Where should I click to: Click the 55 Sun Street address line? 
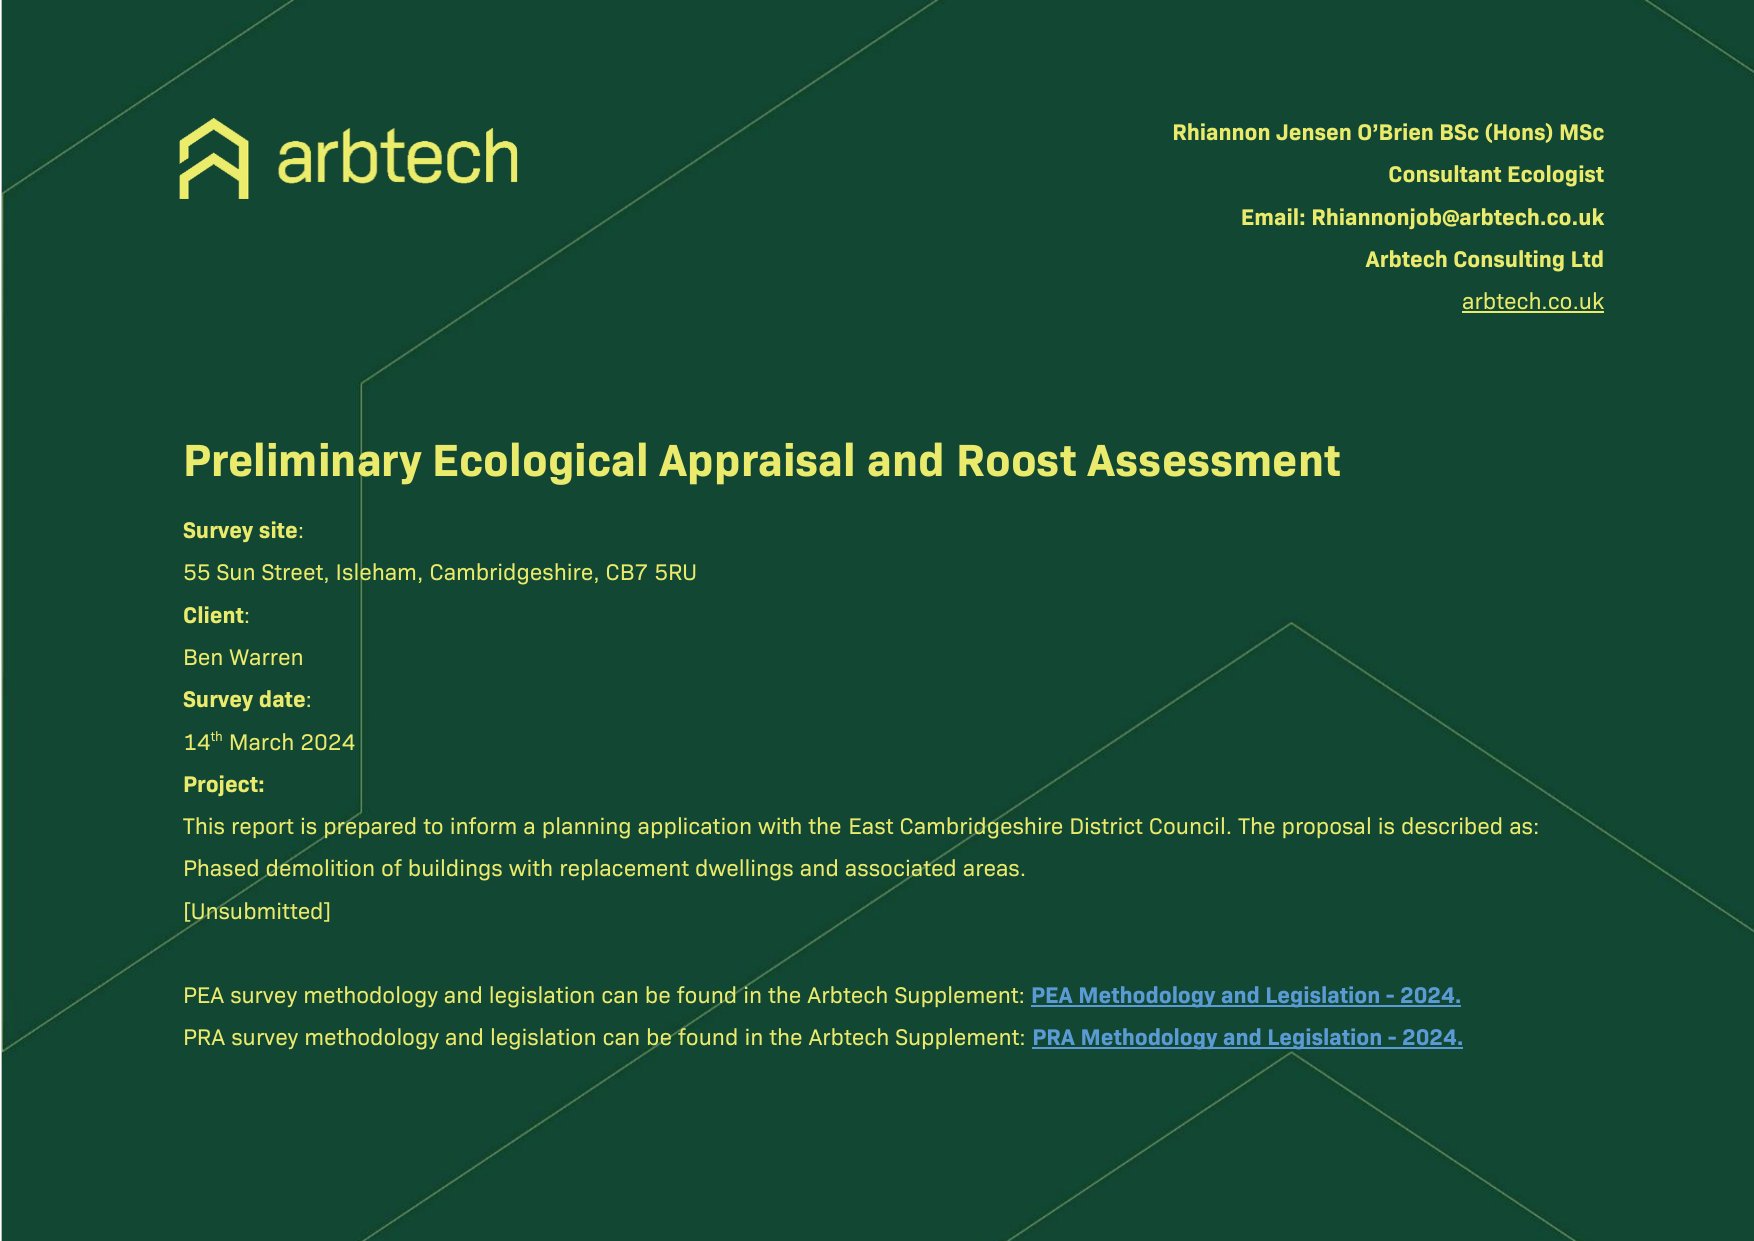[439, 573]
